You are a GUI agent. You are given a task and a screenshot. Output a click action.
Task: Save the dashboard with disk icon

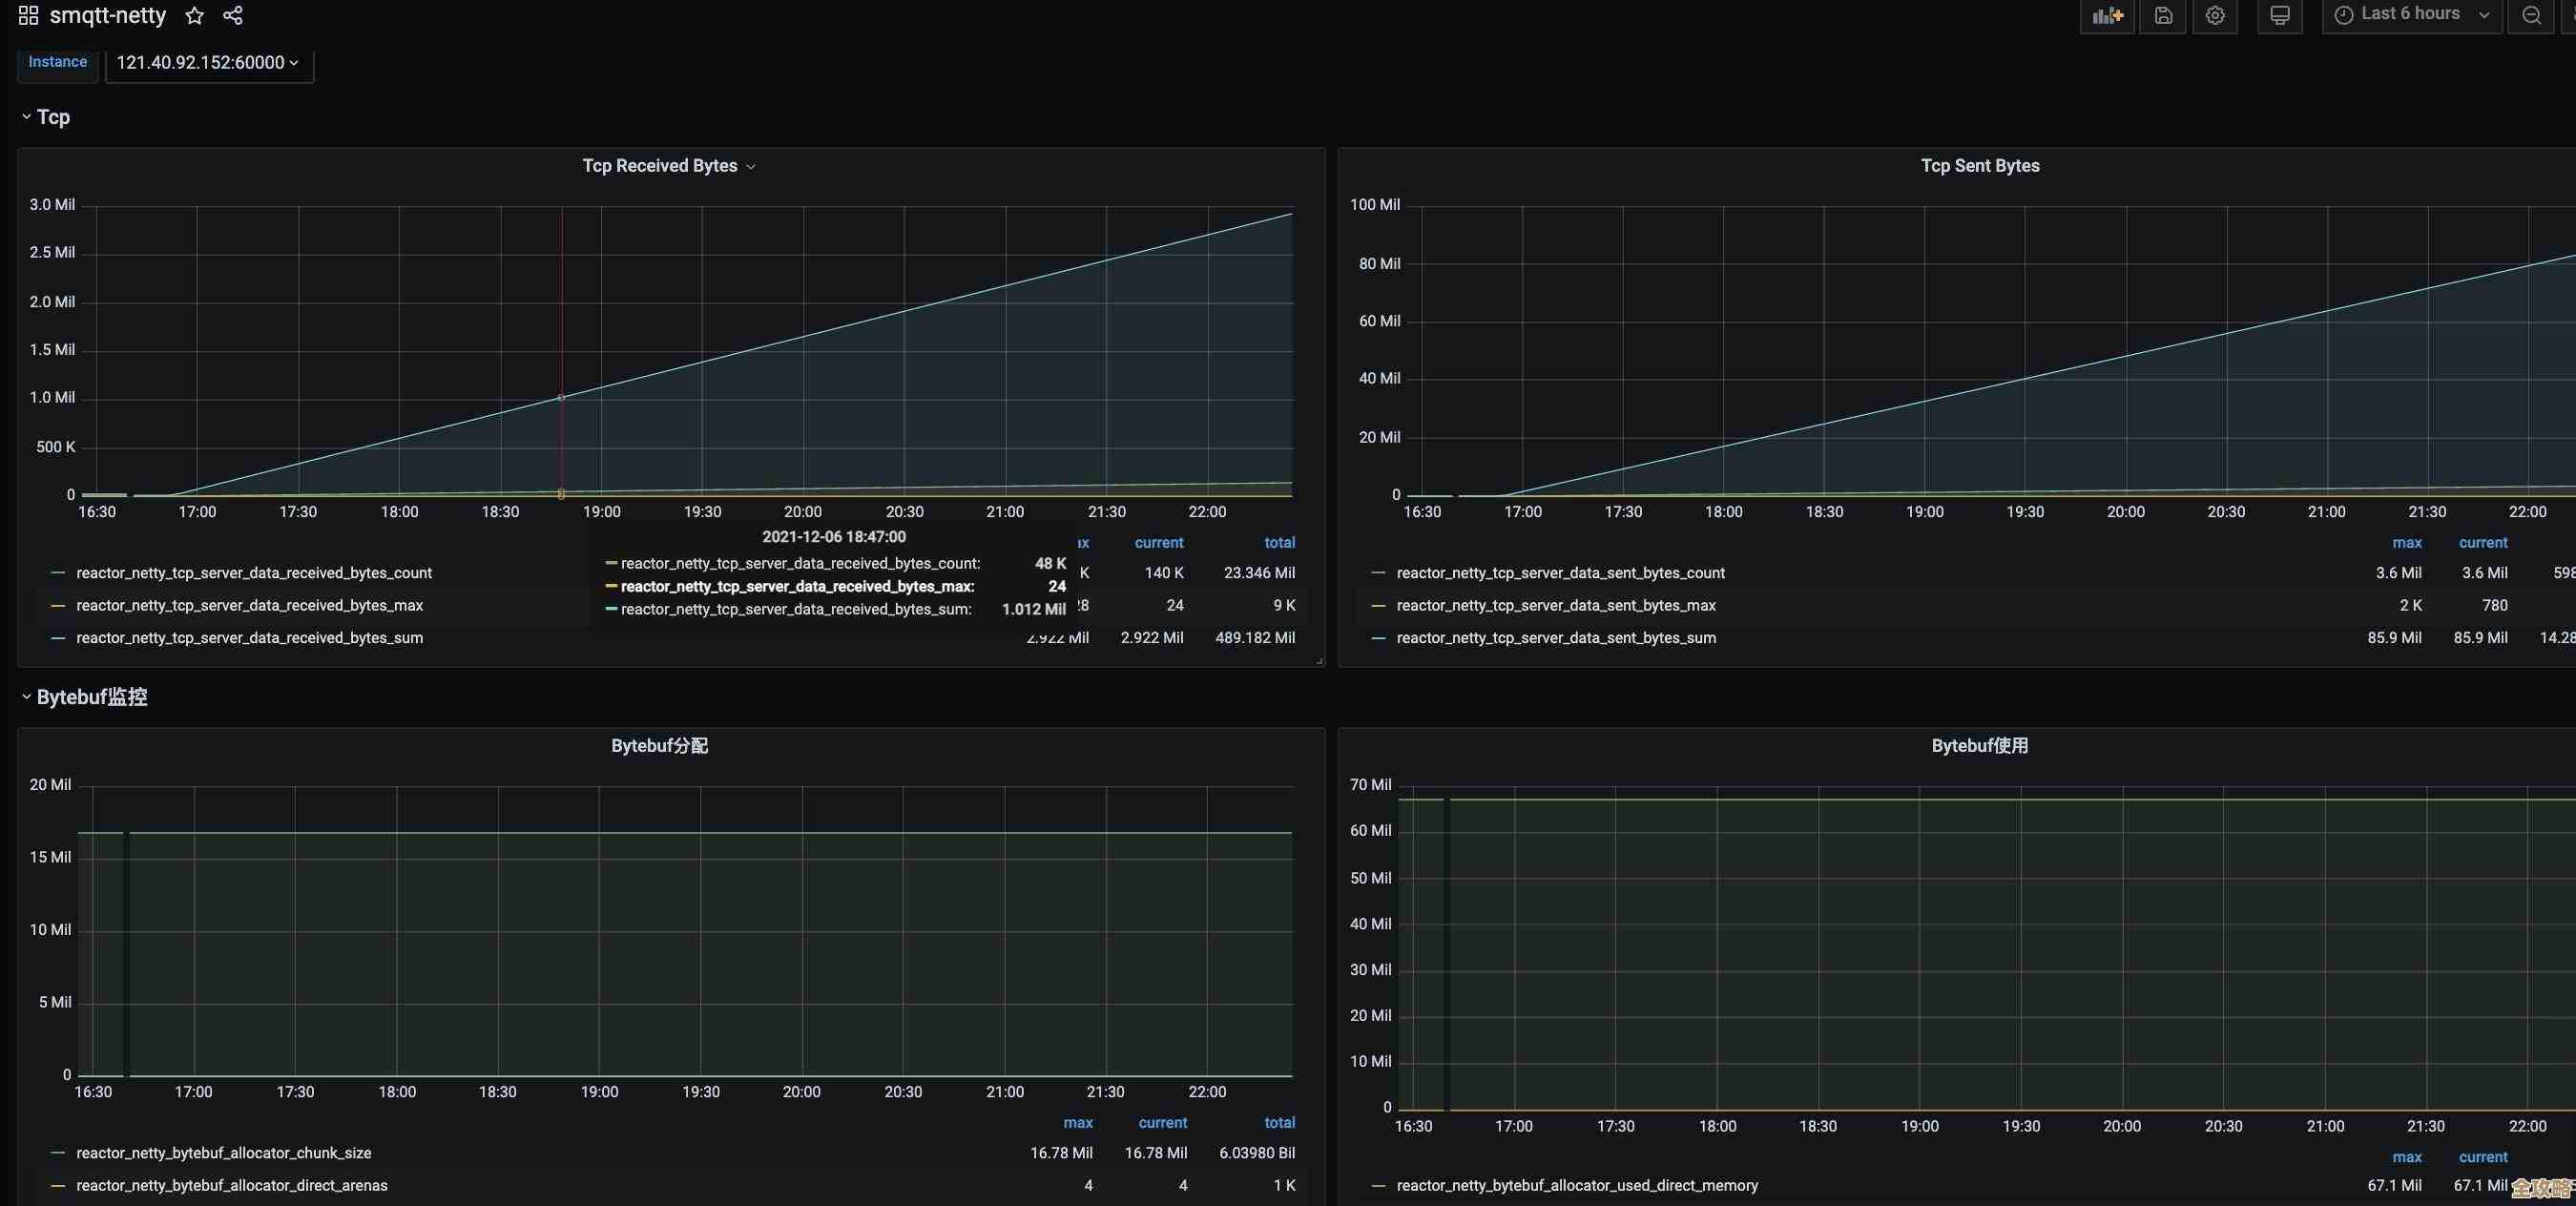2163,15
